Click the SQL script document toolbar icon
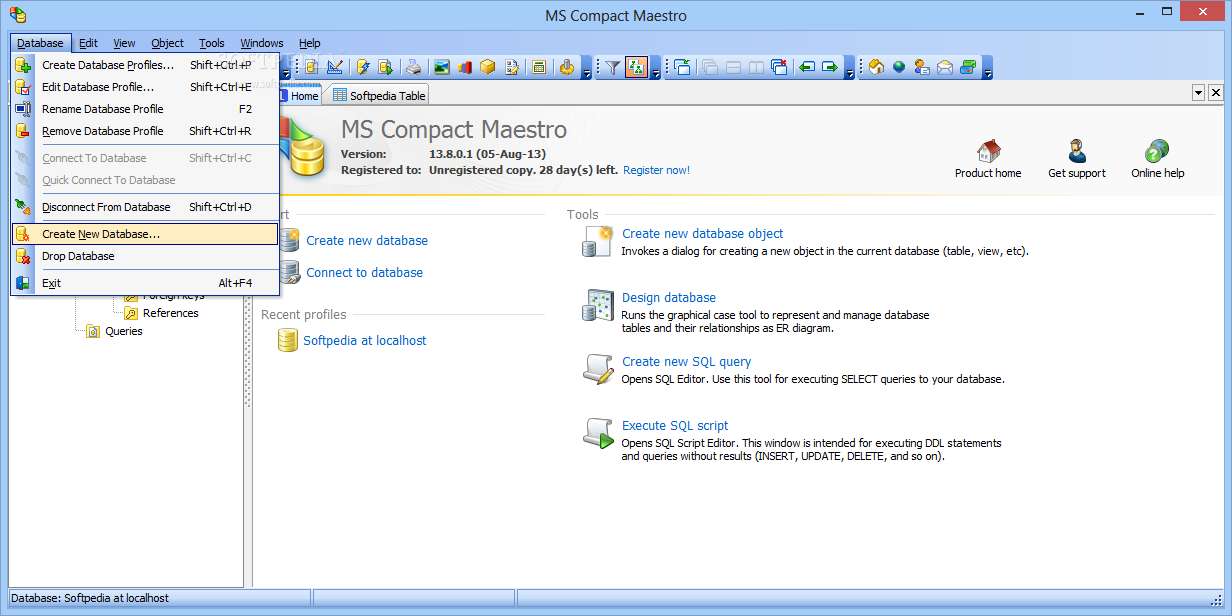Viewport: 1232px width, 616px height. [385, 67]
